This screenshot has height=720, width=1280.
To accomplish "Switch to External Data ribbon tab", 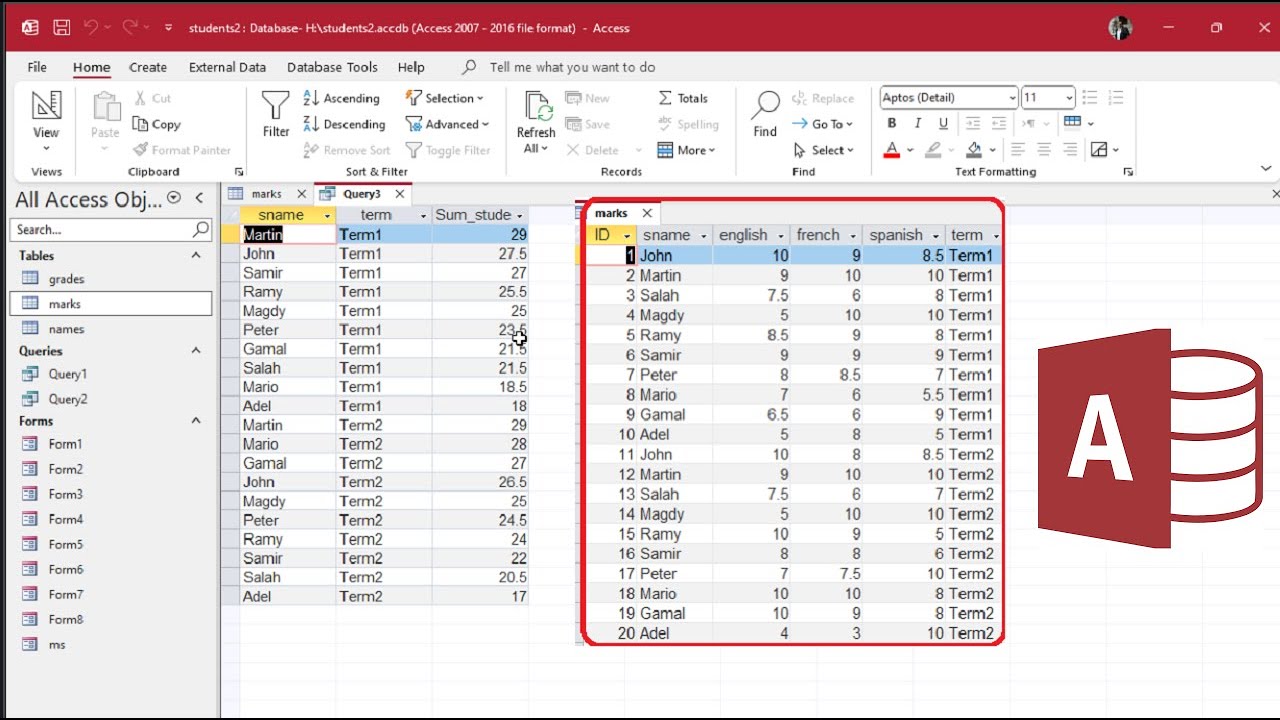I will 227,67.
